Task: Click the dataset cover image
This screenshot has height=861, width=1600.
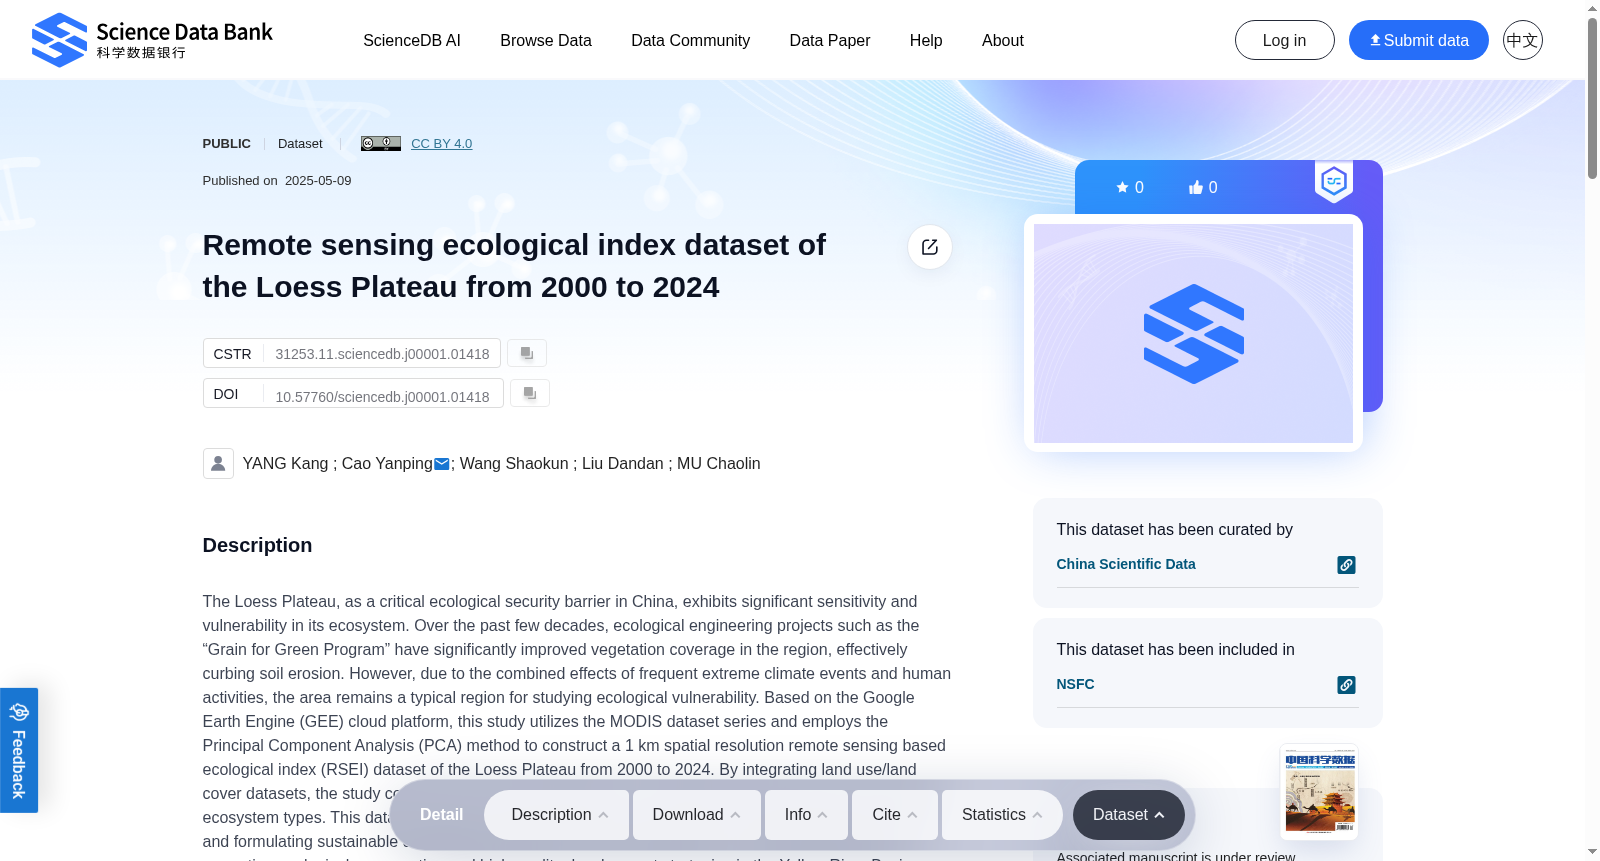Action: 1193,333
